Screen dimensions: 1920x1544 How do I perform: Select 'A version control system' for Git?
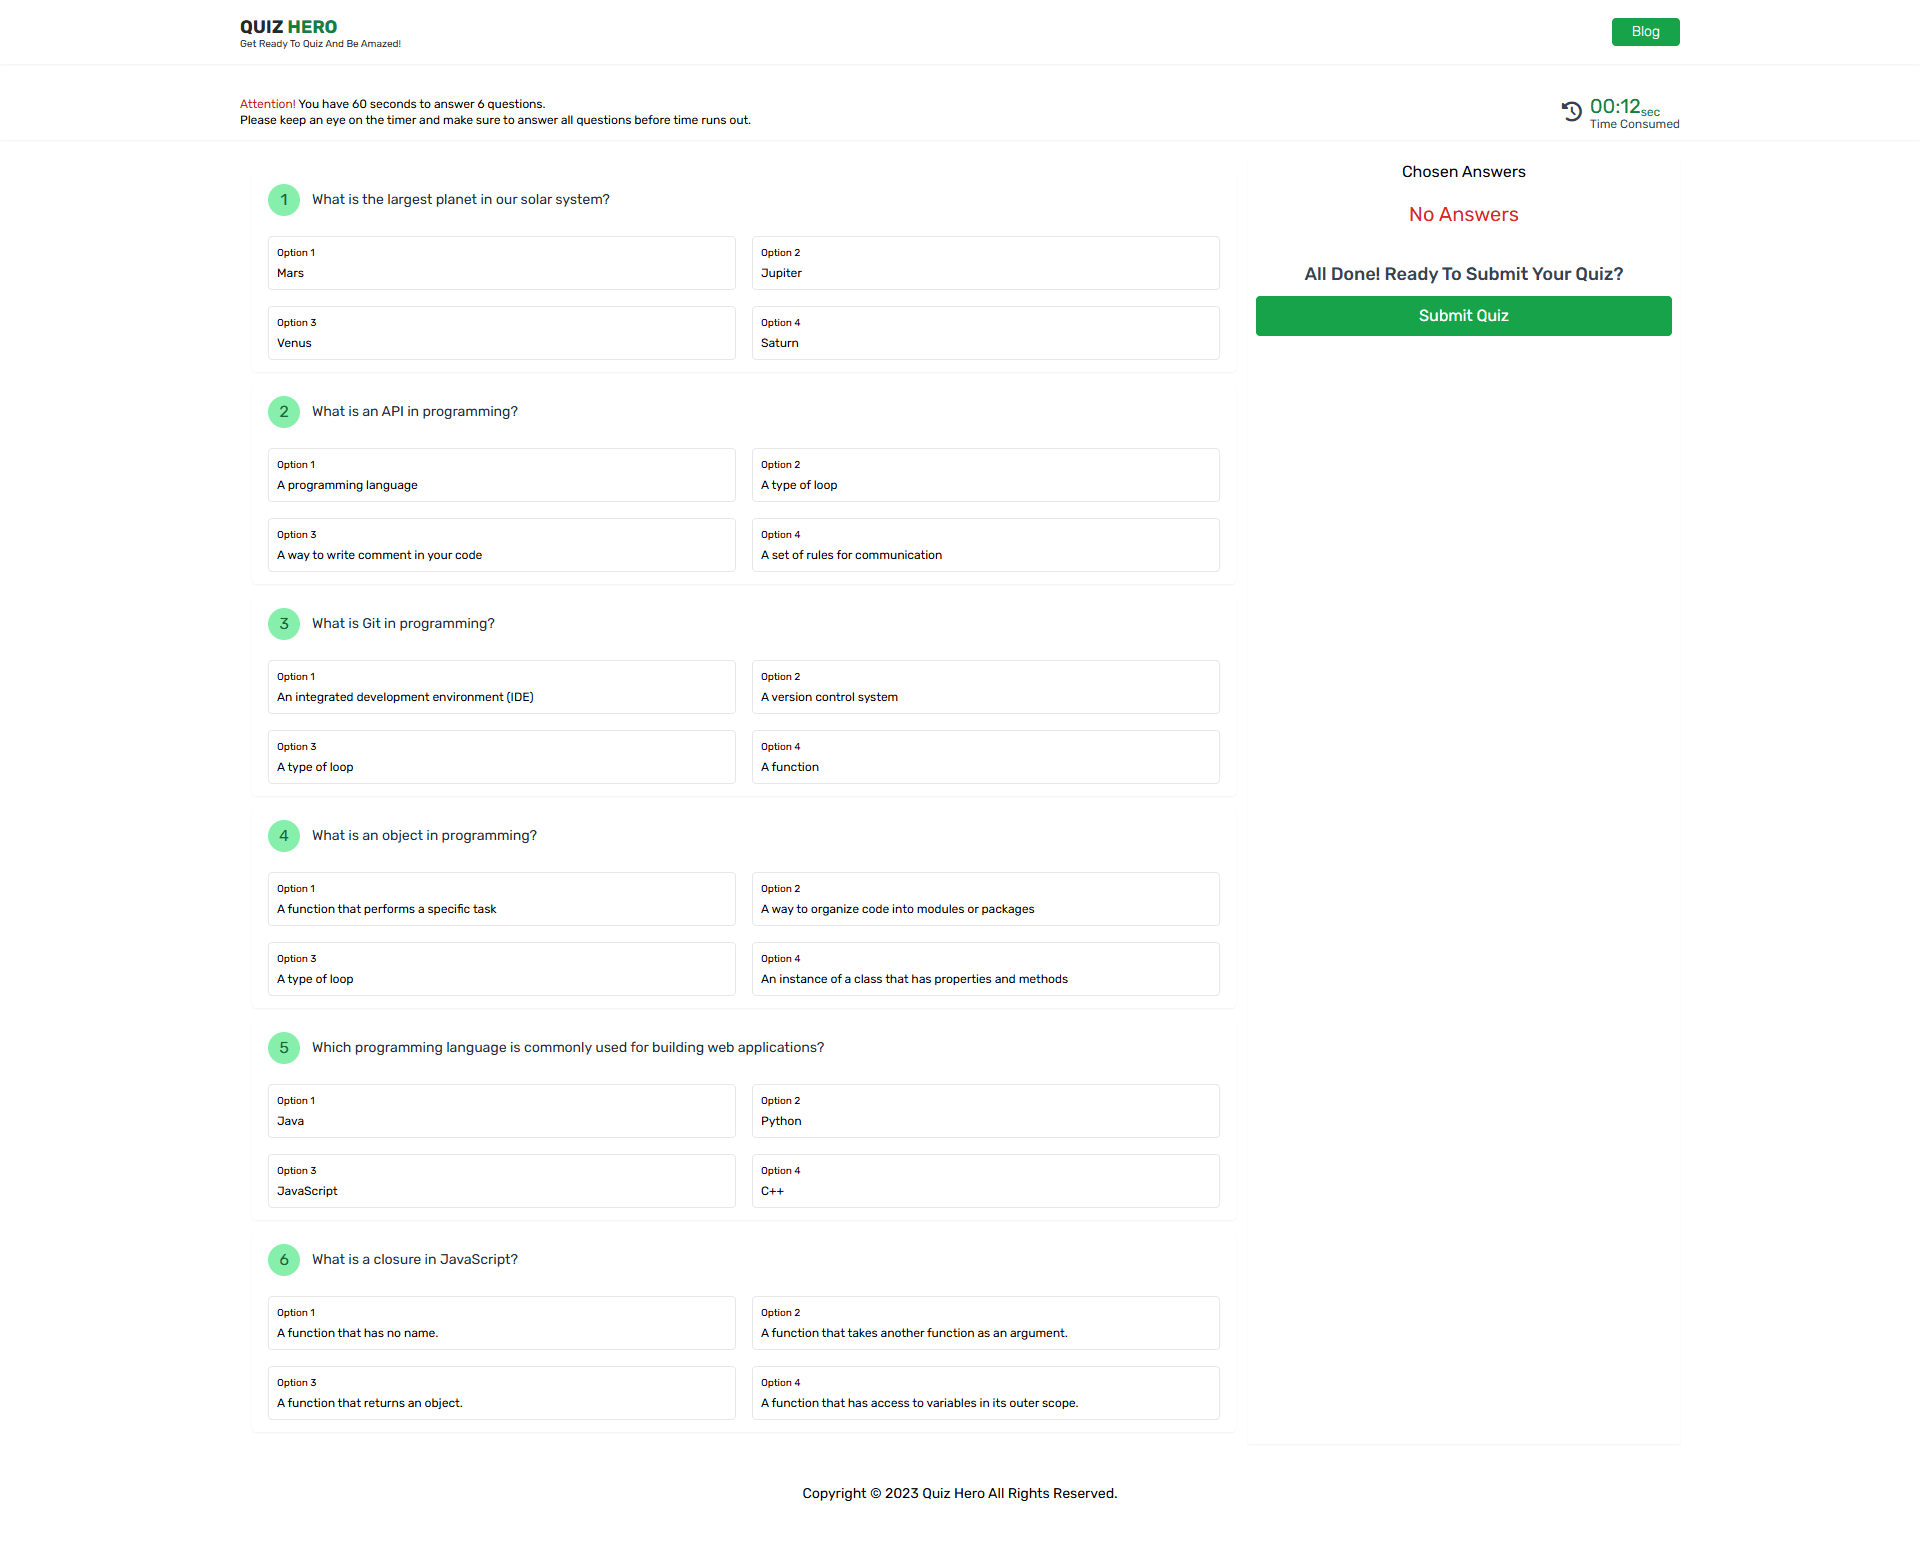click(x=985, y=687)
